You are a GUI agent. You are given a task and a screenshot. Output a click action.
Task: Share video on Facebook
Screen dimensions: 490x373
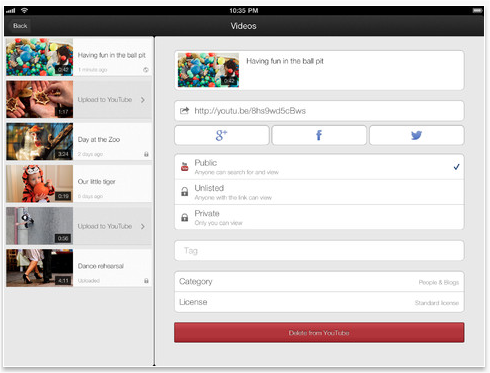tap(319, 135)
